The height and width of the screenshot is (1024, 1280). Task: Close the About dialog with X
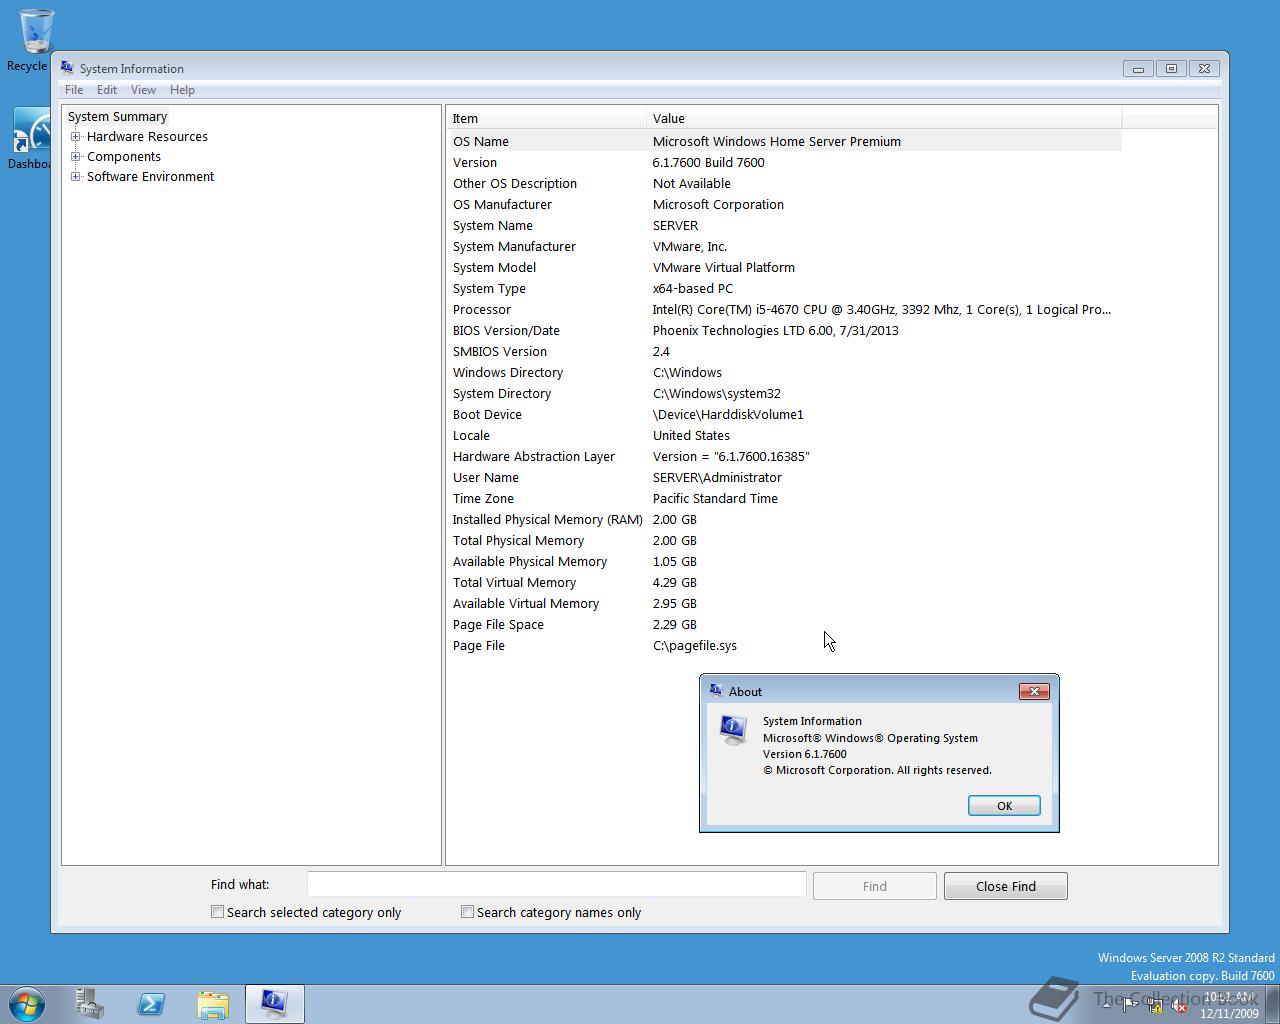1034,691
